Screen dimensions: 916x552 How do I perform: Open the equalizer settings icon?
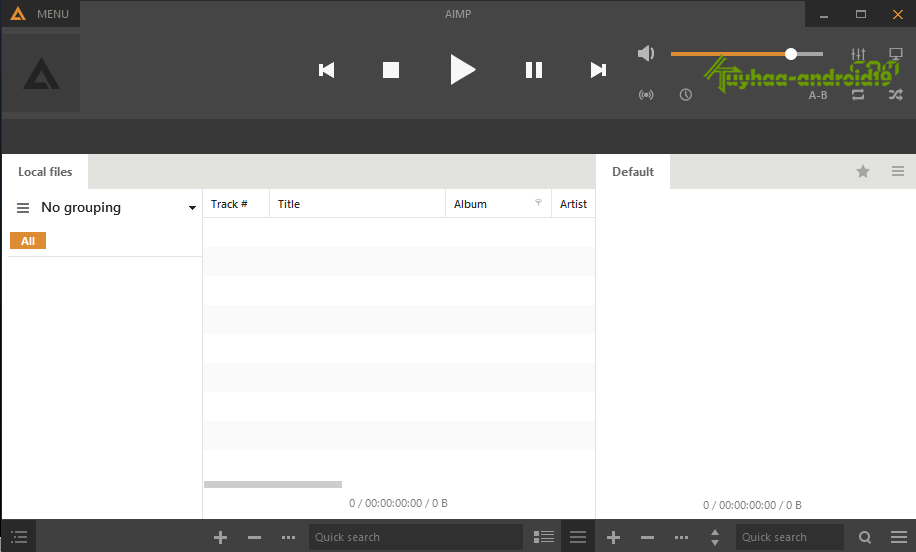click(x=858, y=54)
